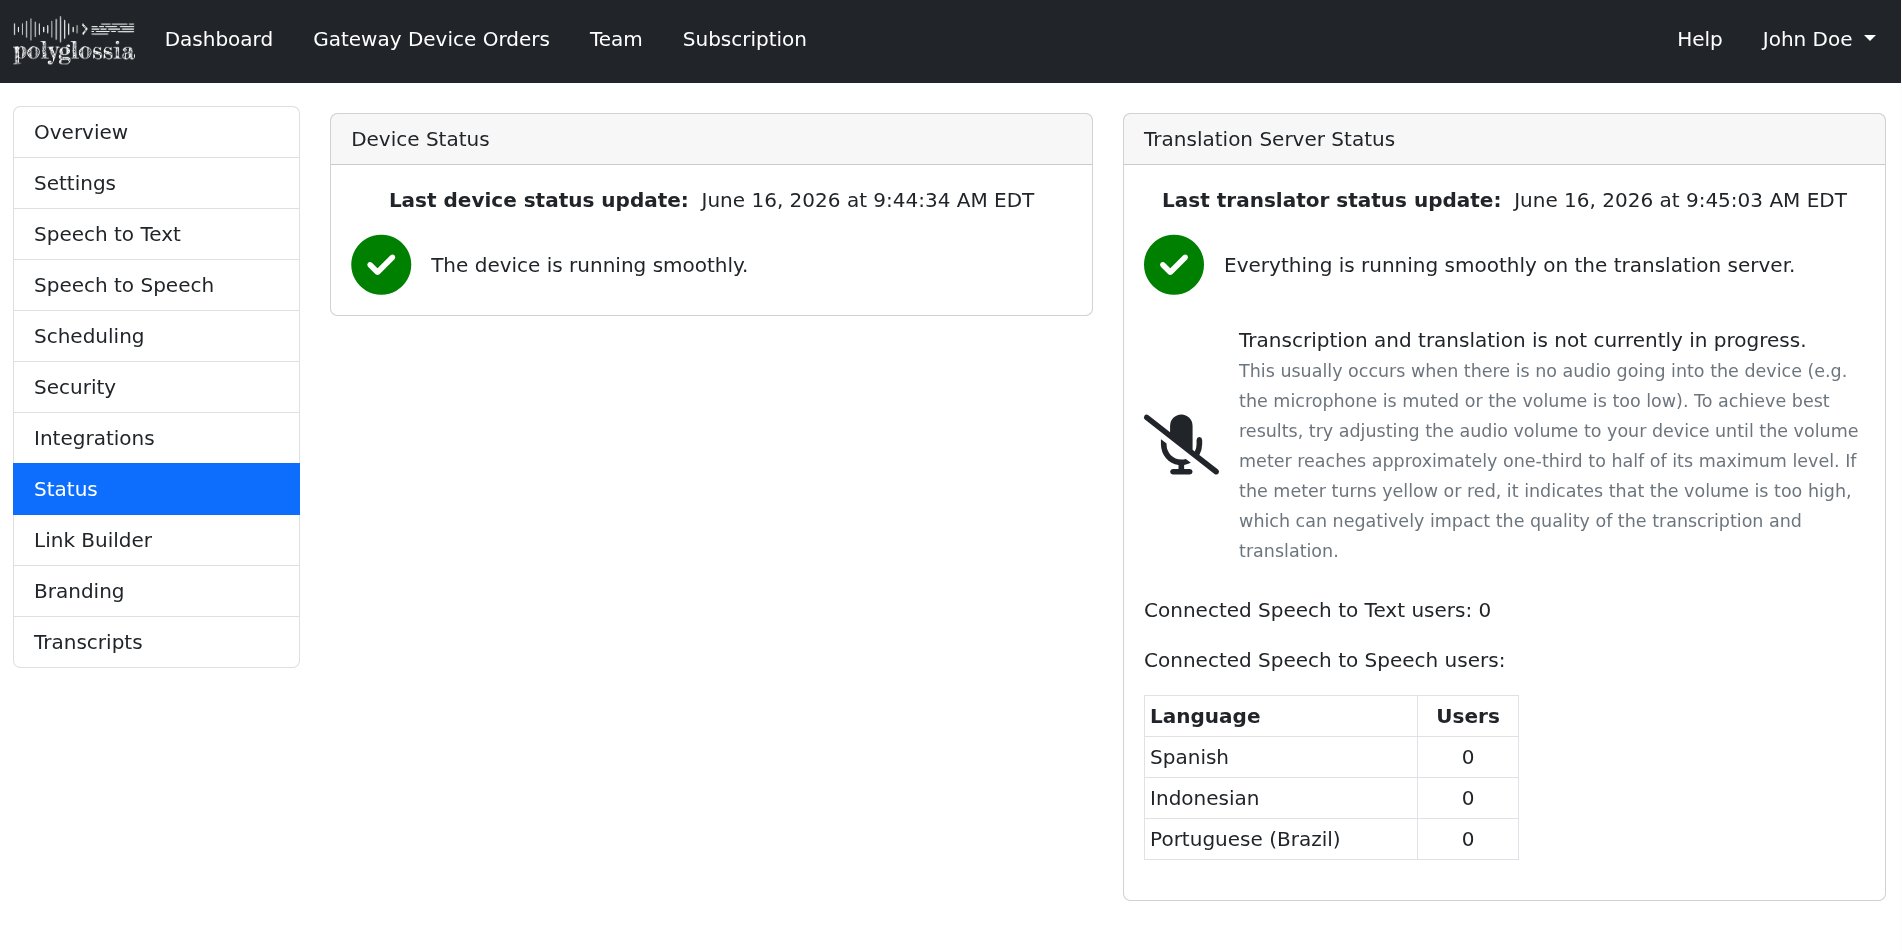
Task: Click the Indonesian users count 0
Action: pyautogui.click(x=1468, y=798)
